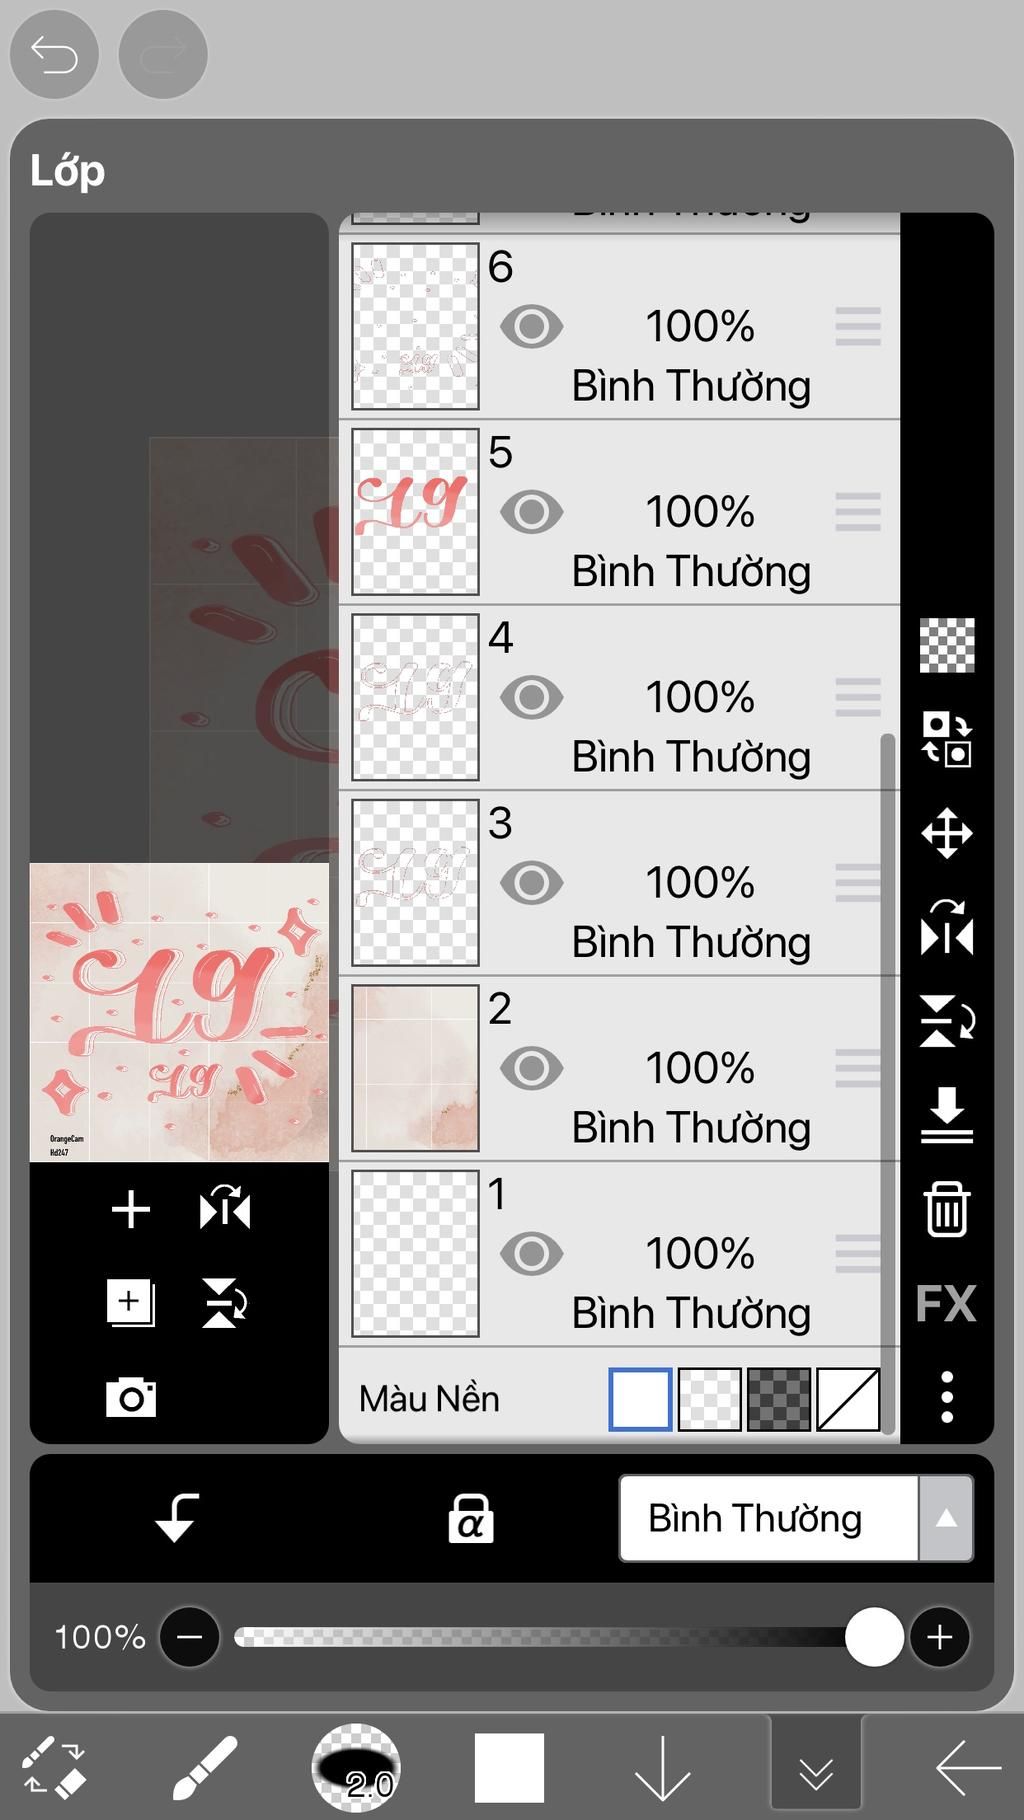1024x1820 pixels.
Task: Open camera import layer icon
Action: point(131,1397)
